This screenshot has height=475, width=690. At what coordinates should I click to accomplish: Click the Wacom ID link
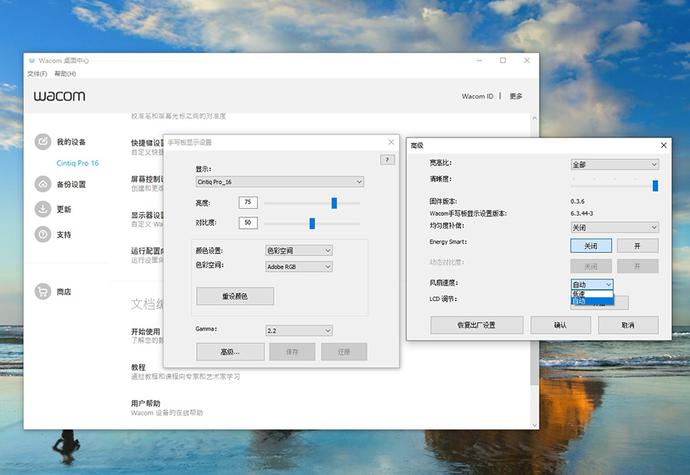coord(477,96)
